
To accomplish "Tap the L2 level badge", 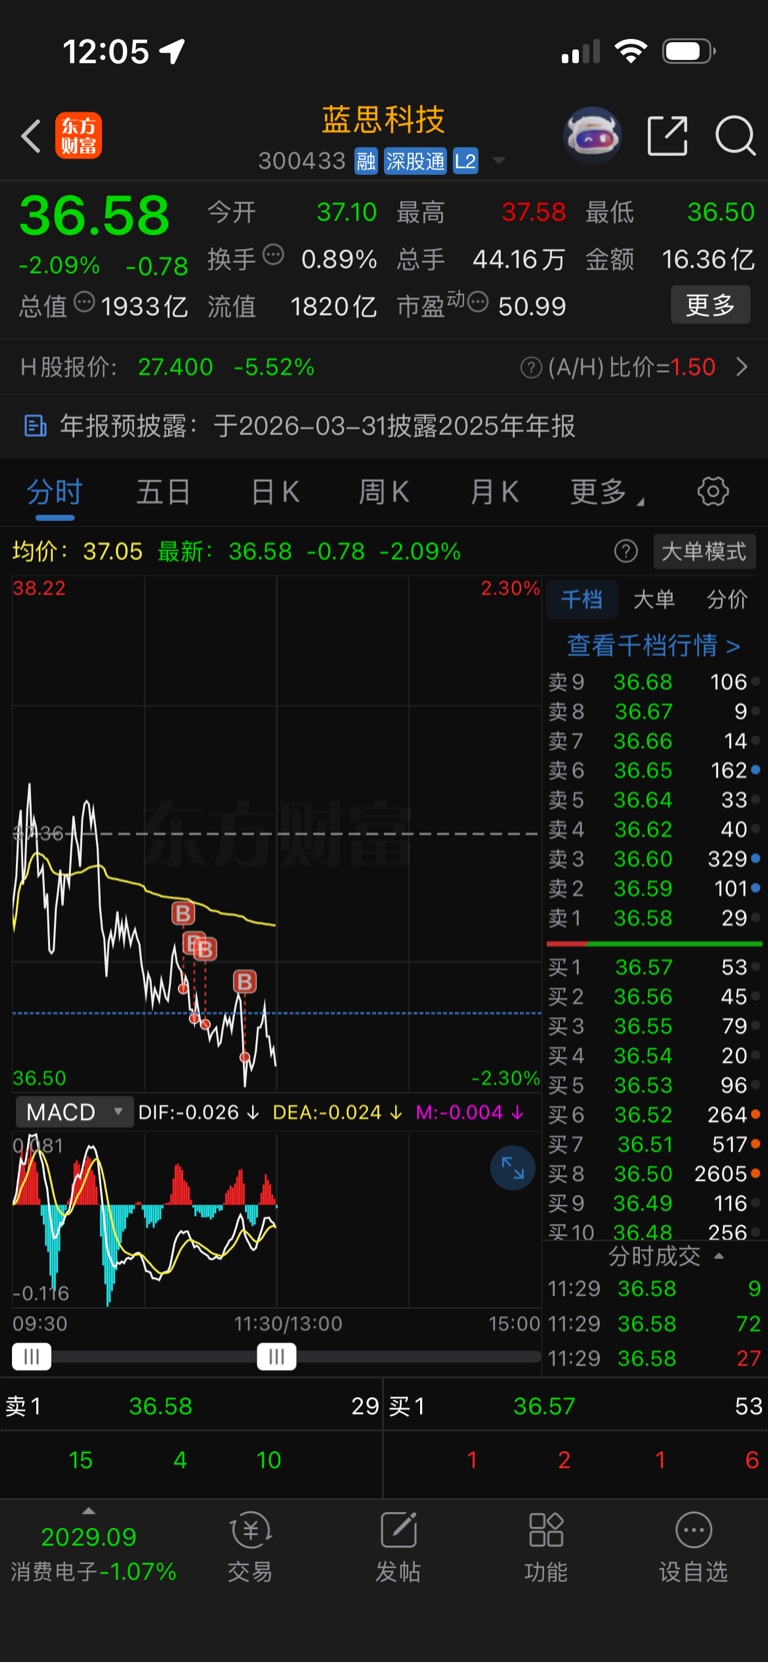I will pyautogui.click(x=465, y=161).
